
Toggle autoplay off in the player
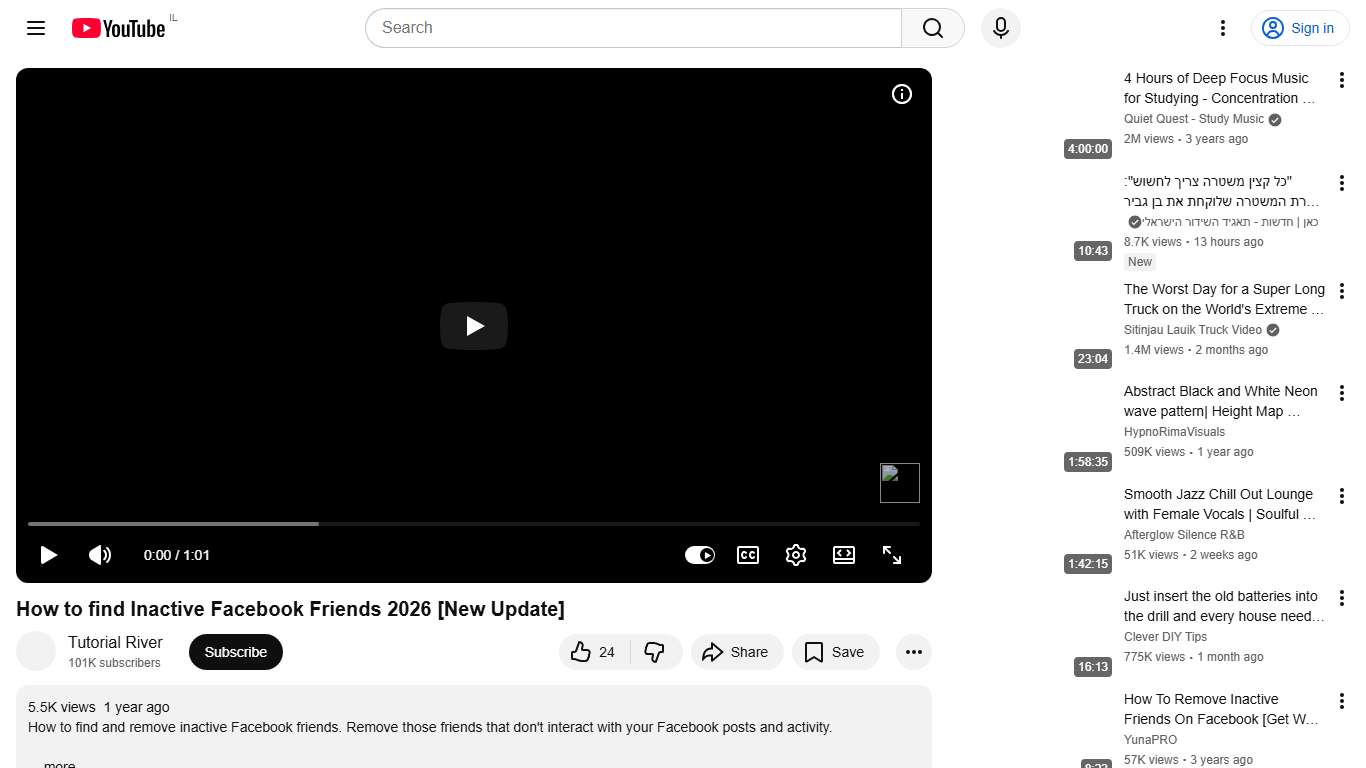click(700, 555)
